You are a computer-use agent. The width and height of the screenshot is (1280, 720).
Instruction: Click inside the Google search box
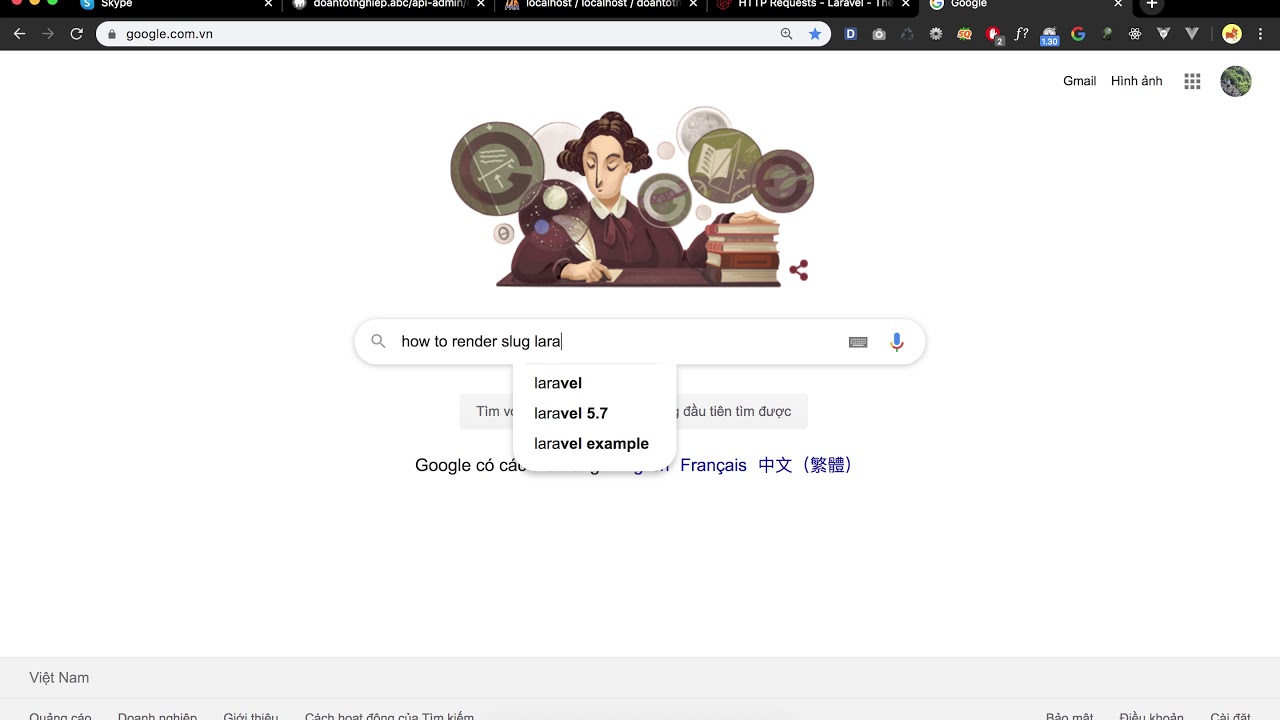tap(620, 341)
